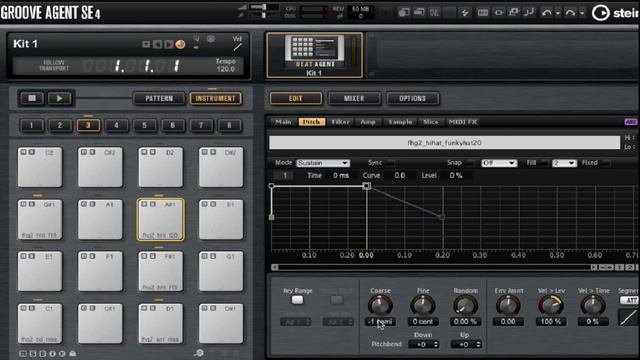Select pad group 1
640x360 pixels.
31,125
